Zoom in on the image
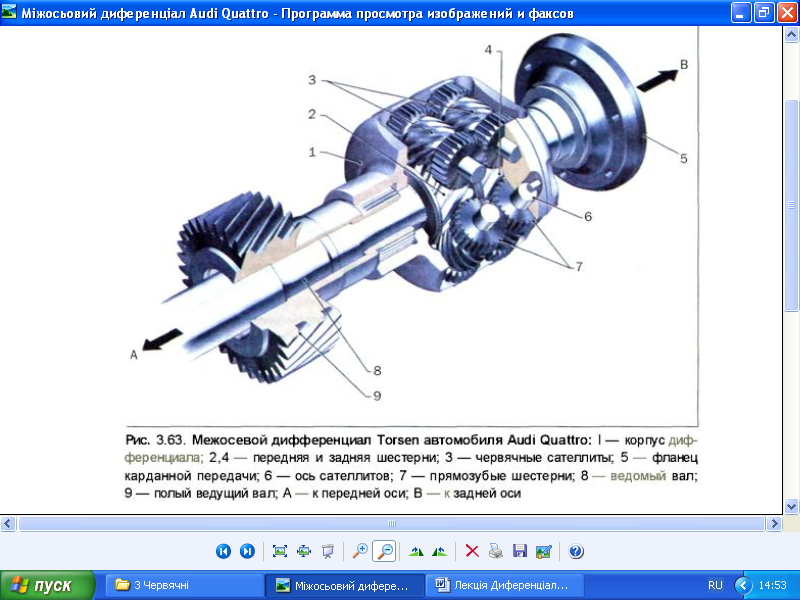This screenshot has height=600, width=800. point(360,551)
